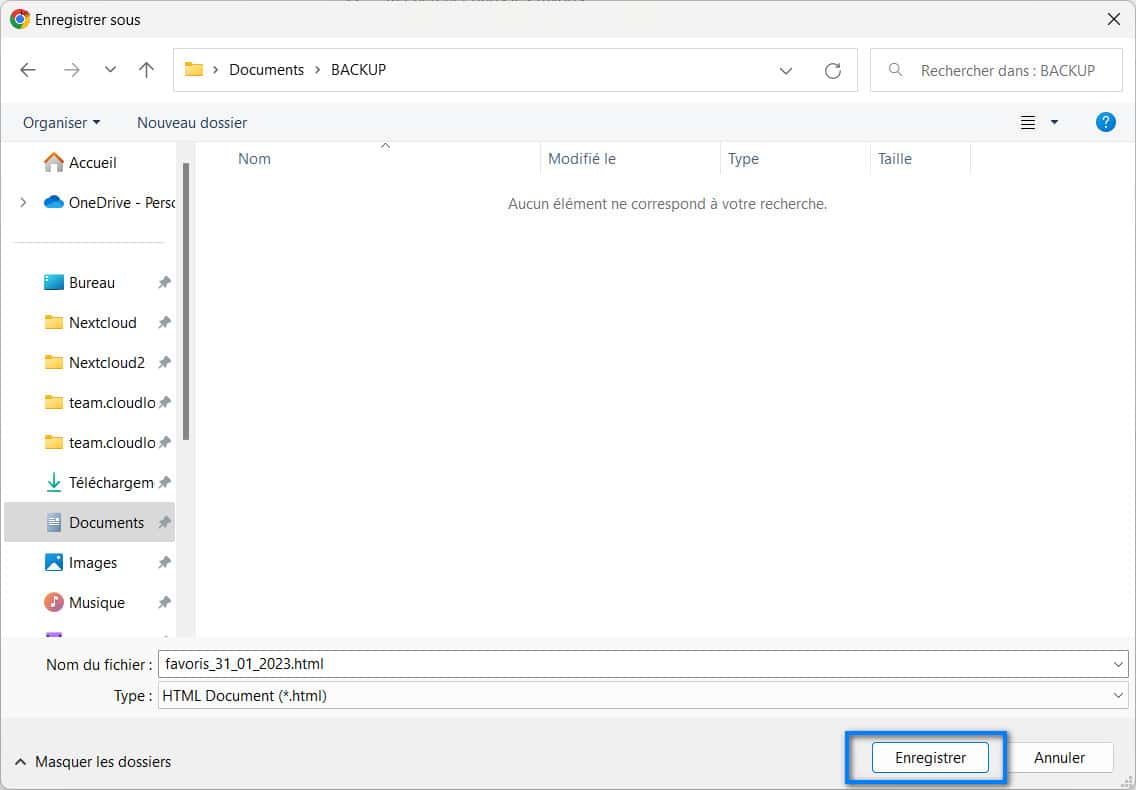Open the Nextcloud2 folder in sidebar
The width and height of the screenshot is (1136, 790).
[x=94, y=362]
